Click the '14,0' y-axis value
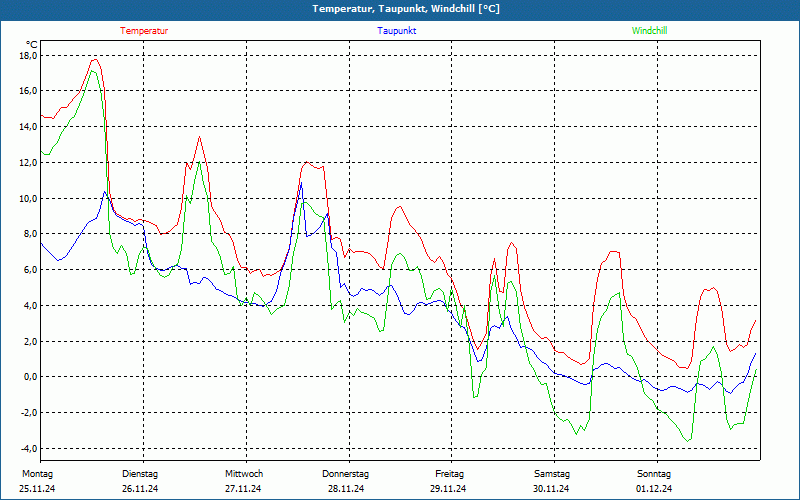This screenshot has height=500, width=800. pyautogui.click(x=28, y=127)
